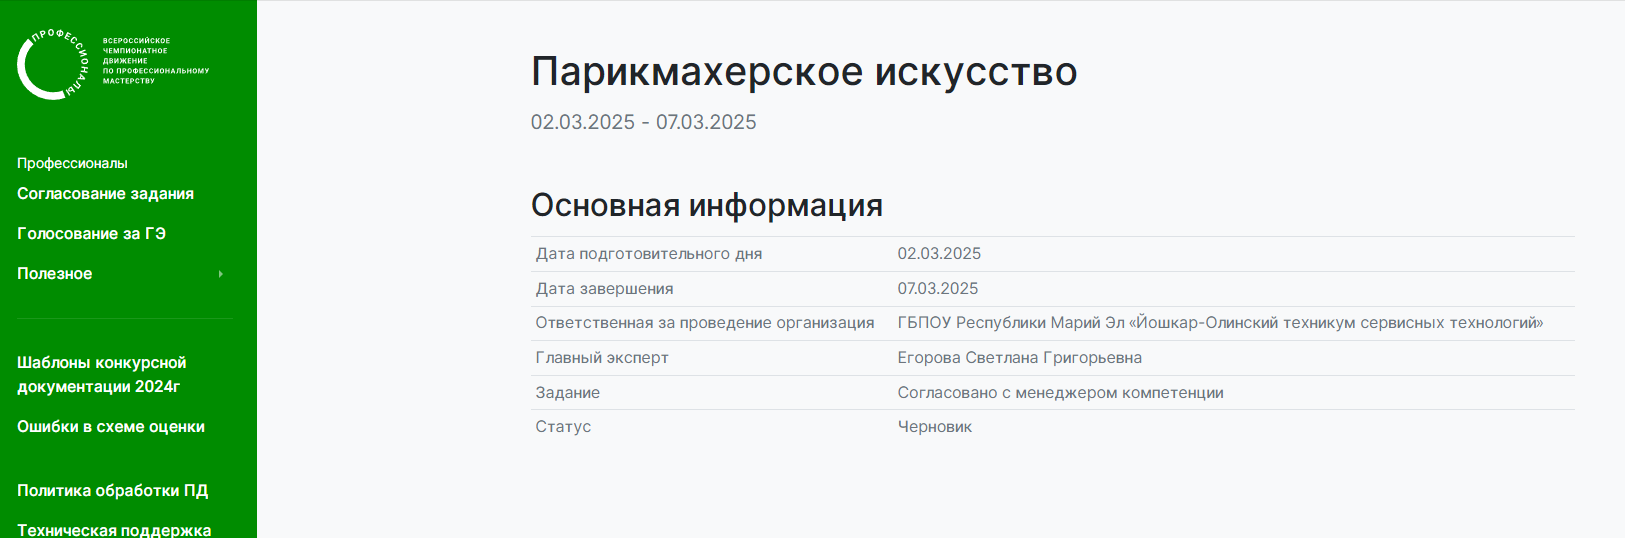Open Шаблоны конкурсной документации 2024г
The image size is (1625, 538).
102,374
